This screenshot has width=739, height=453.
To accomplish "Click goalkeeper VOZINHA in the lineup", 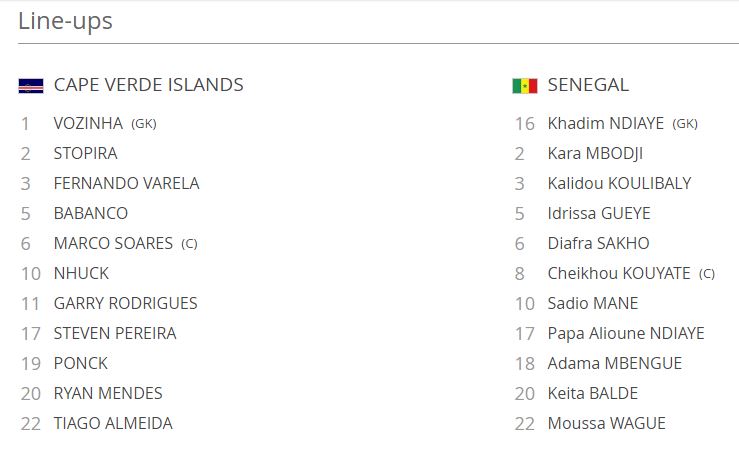I will (x=88, y=123).
